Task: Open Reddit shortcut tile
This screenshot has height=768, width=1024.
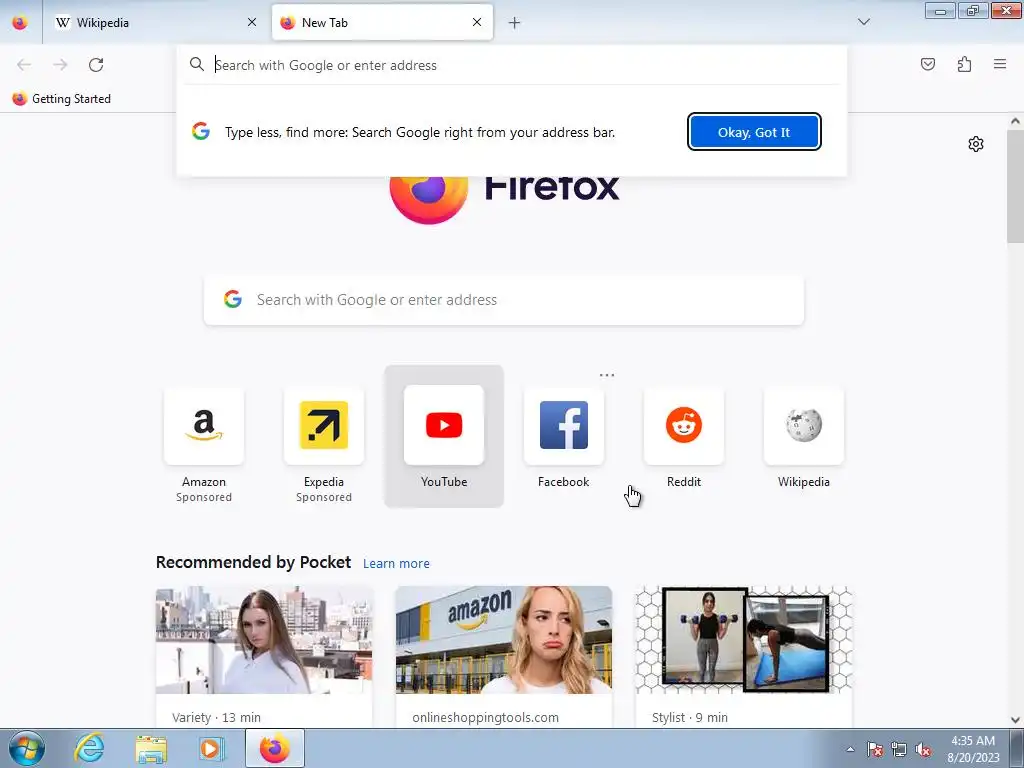Action: pyautogui.click(x=684, y=438)
